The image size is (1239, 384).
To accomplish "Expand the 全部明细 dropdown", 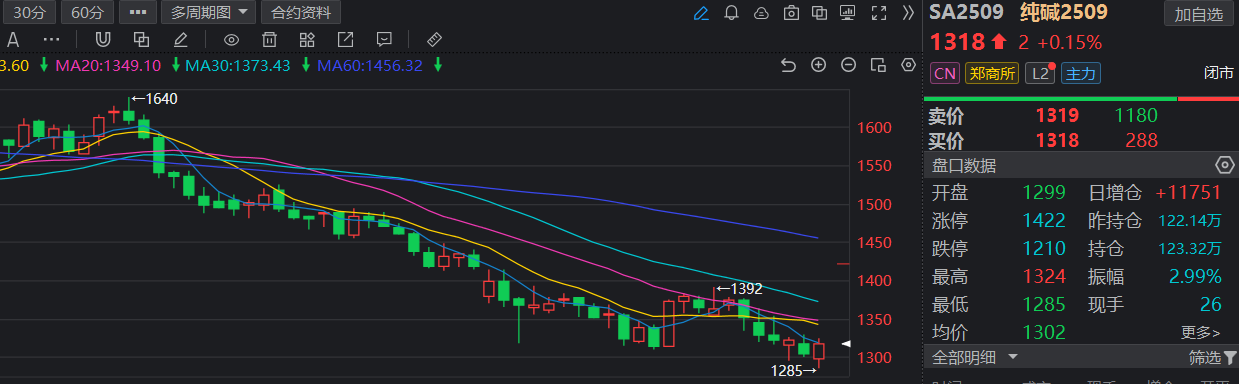I will [975, 357].
